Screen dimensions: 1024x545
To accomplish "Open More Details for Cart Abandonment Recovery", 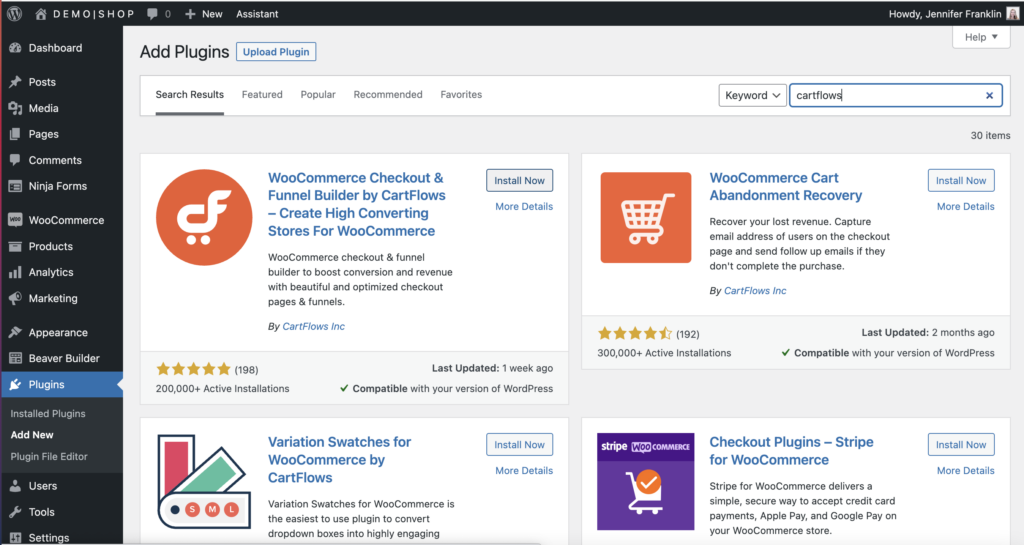I will [965, 206].
